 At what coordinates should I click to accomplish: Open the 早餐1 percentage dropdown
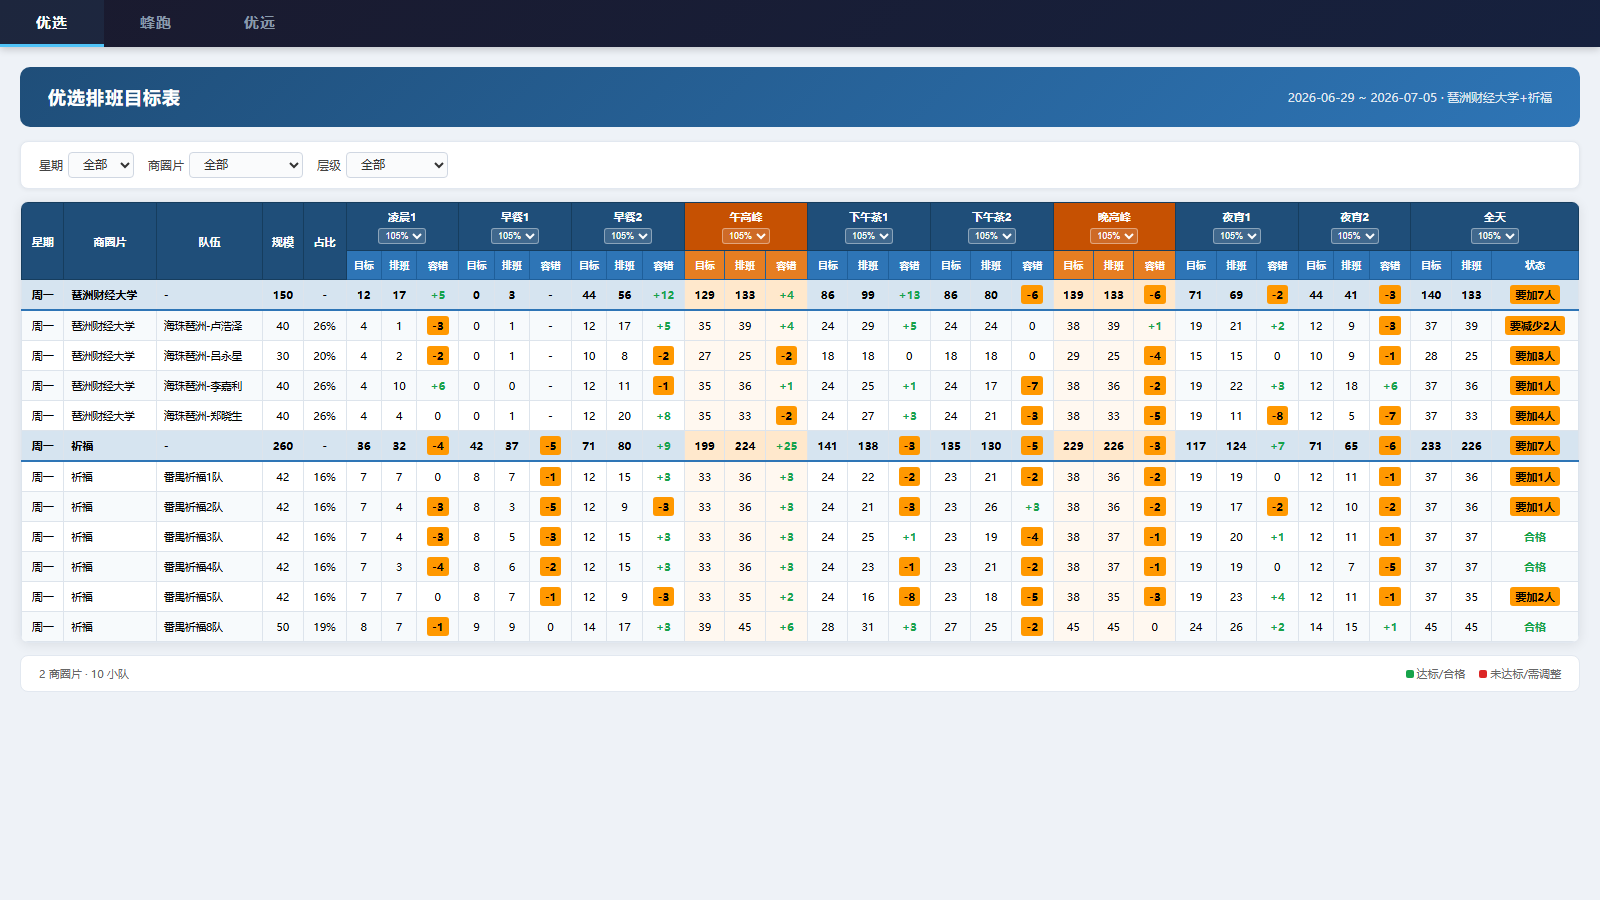click(x=515, y=236)
